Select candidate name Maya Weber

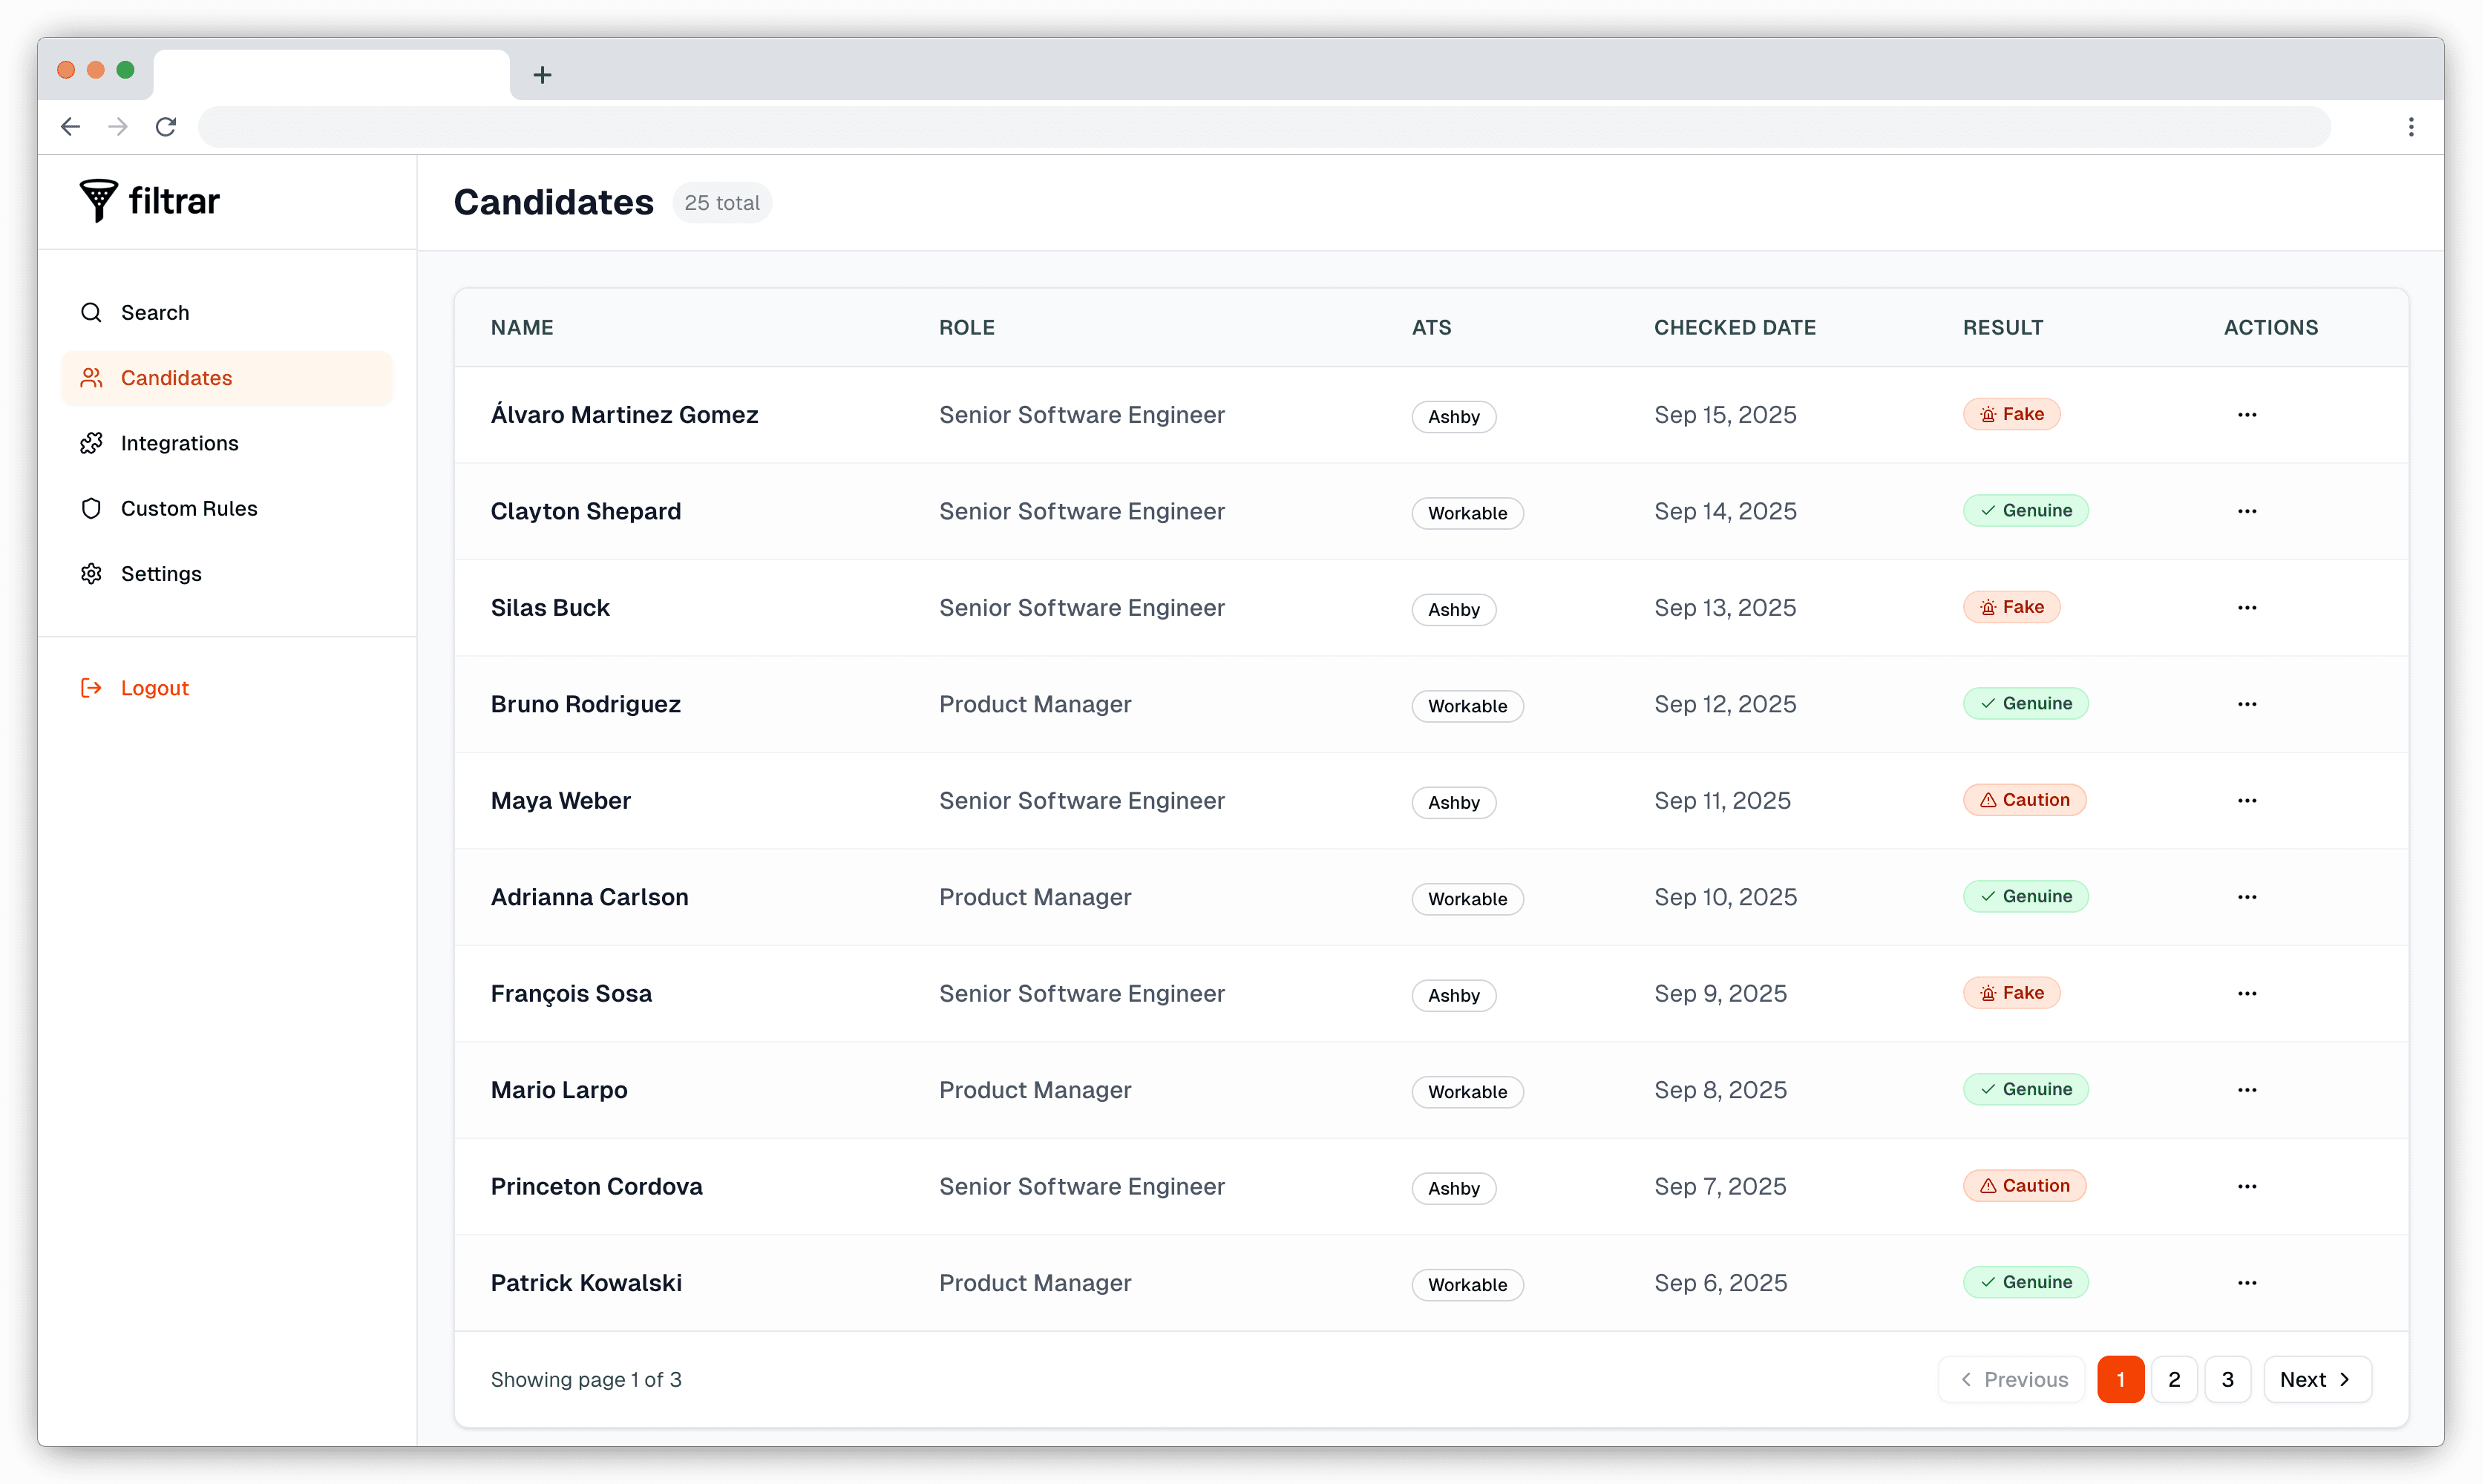560,801
